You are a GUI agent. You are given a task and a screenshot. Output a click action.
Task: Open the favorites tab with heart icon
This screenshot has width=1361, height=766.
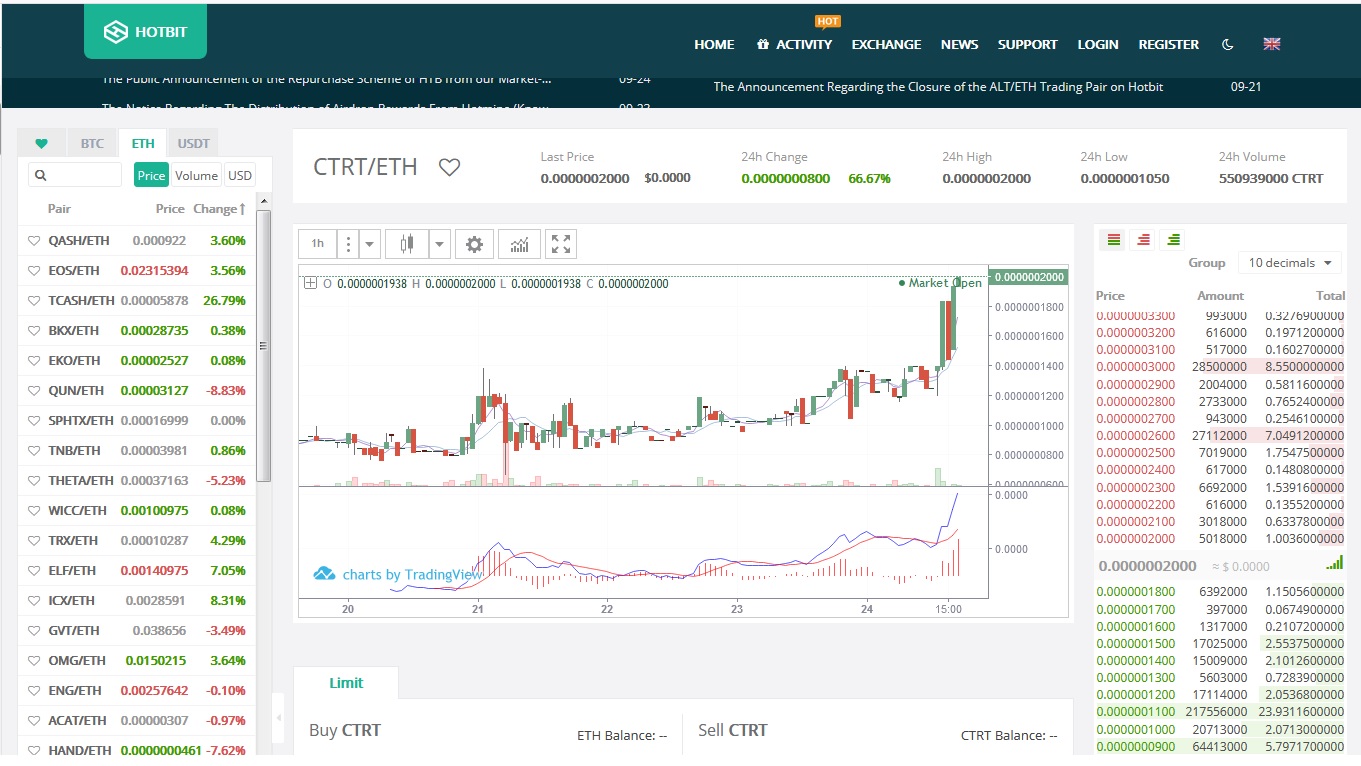click(41, 143)
